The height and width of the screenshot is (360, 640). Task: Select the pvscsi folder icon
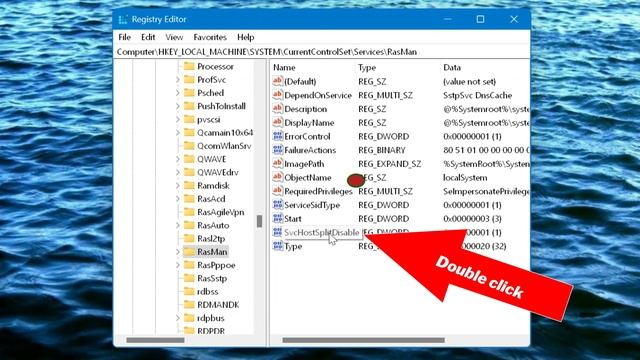pos(189,119)
